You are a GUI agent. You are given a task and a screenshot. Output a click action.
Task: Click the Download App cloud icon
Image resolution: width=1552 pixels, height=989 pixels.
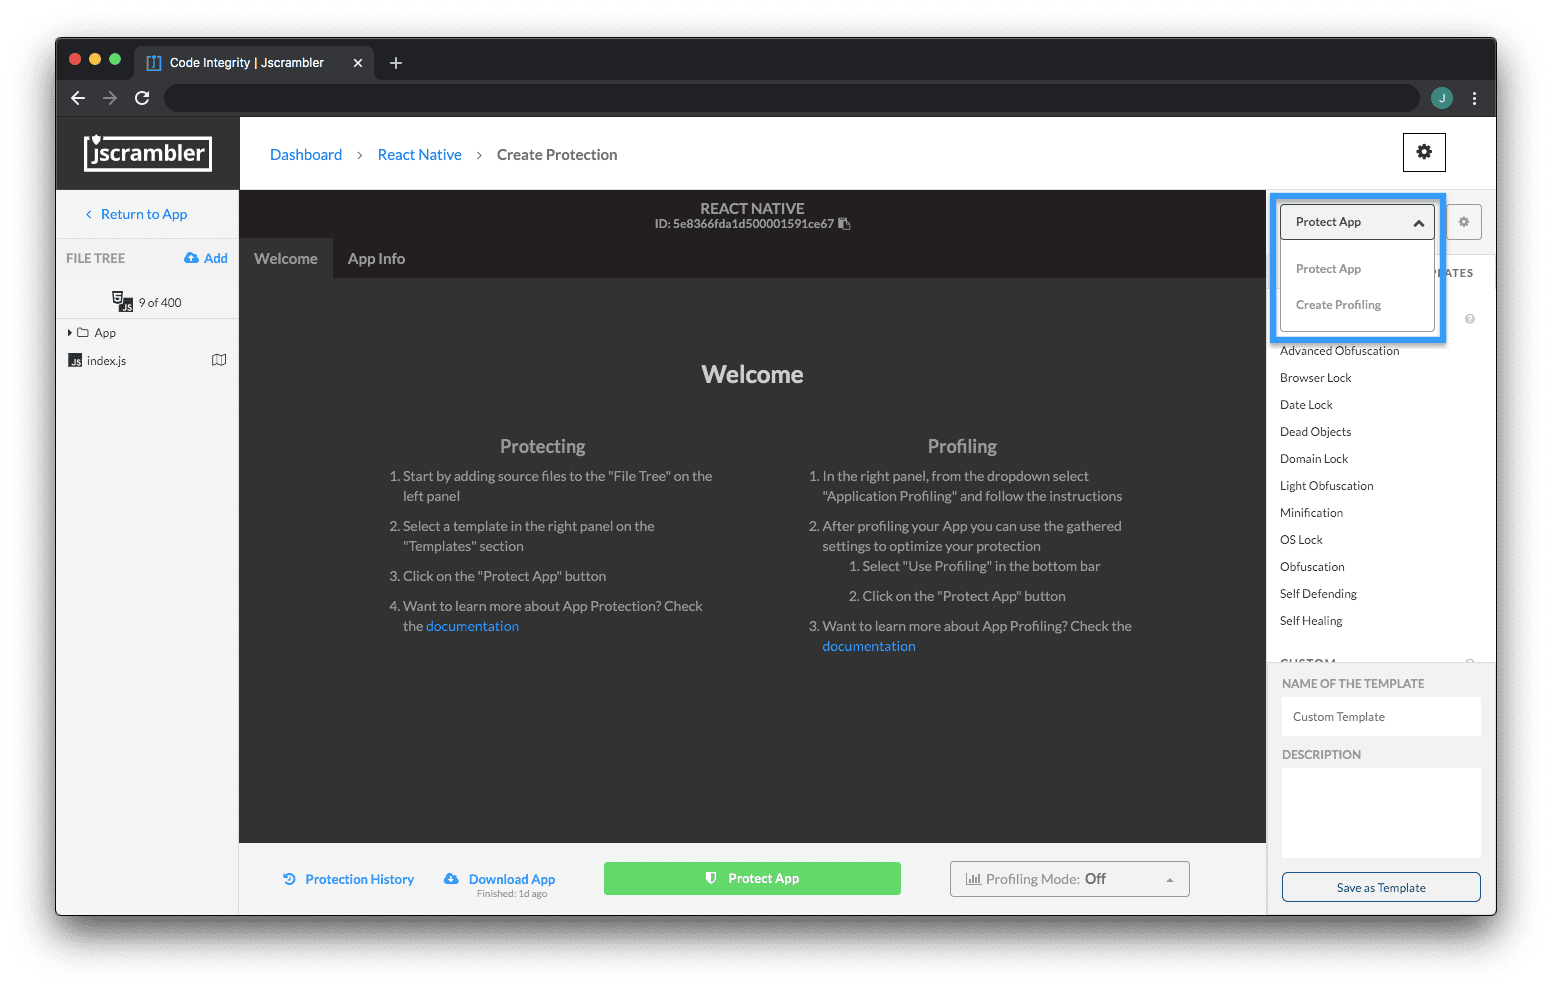click(x=451, y=878)
